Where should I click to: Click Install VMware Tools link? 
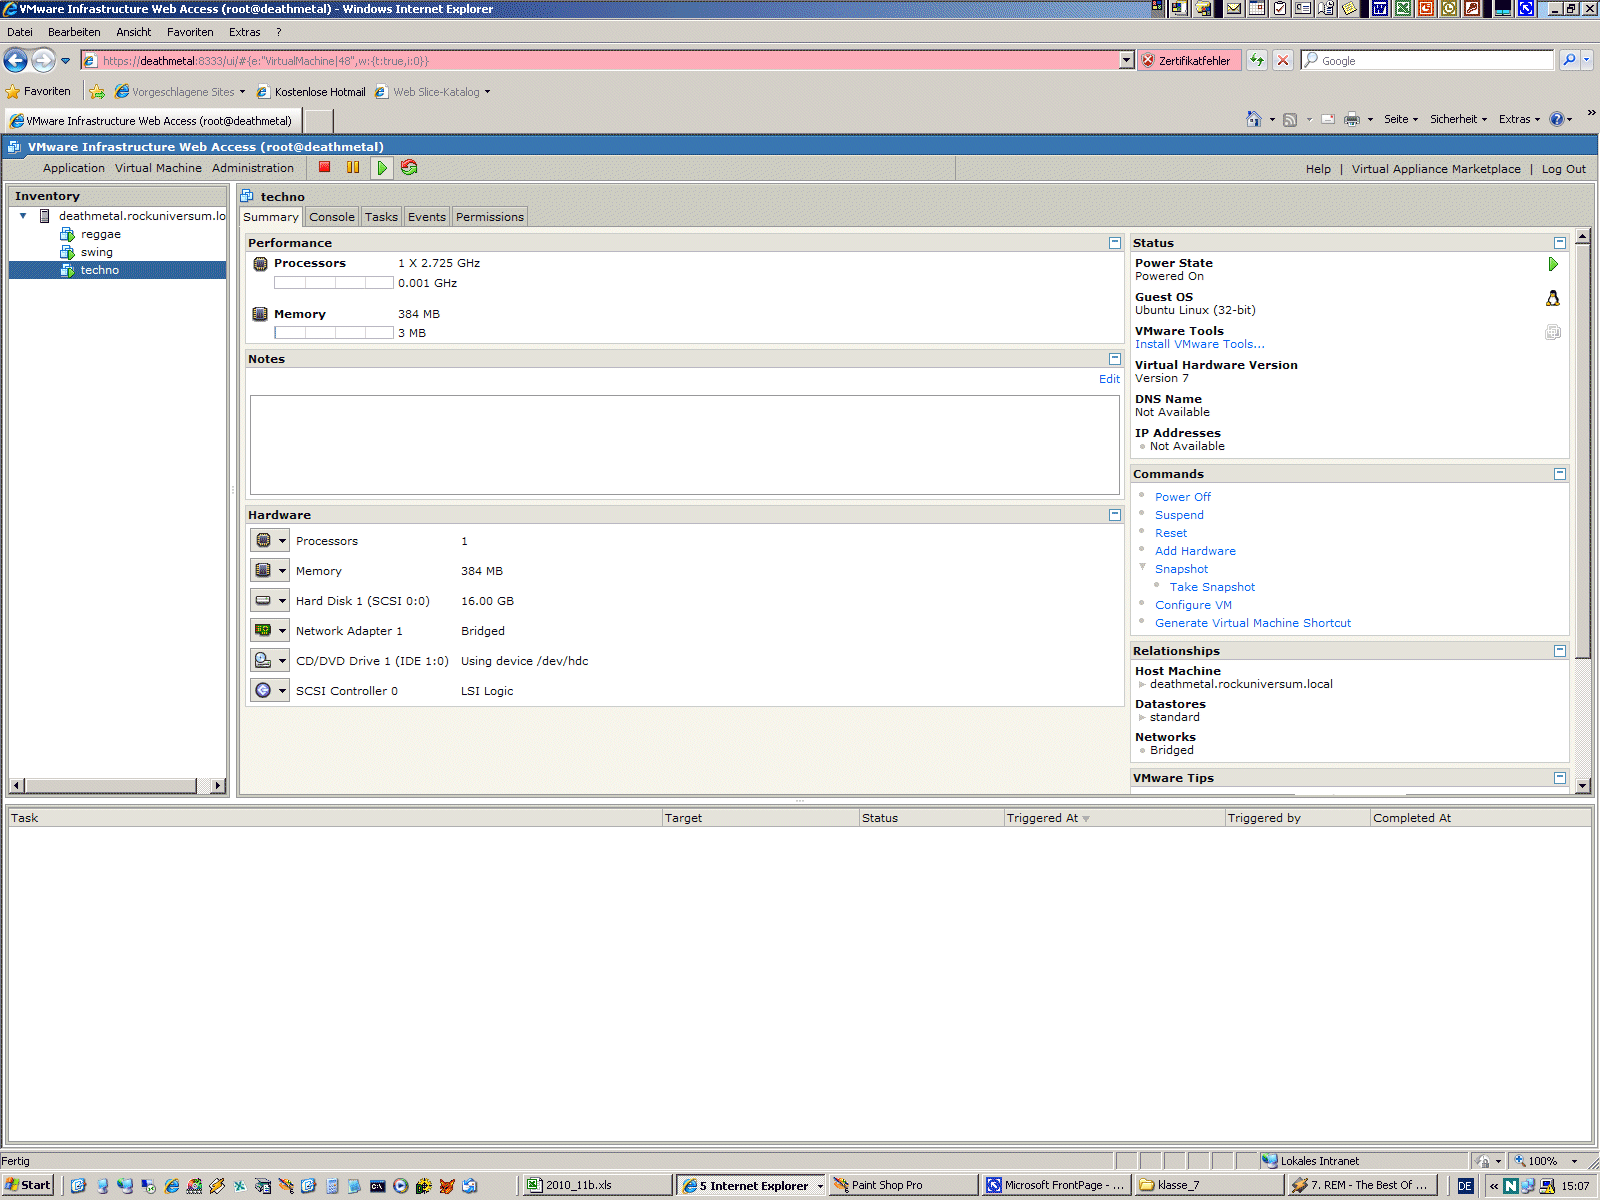click(x=1199, y=344)
